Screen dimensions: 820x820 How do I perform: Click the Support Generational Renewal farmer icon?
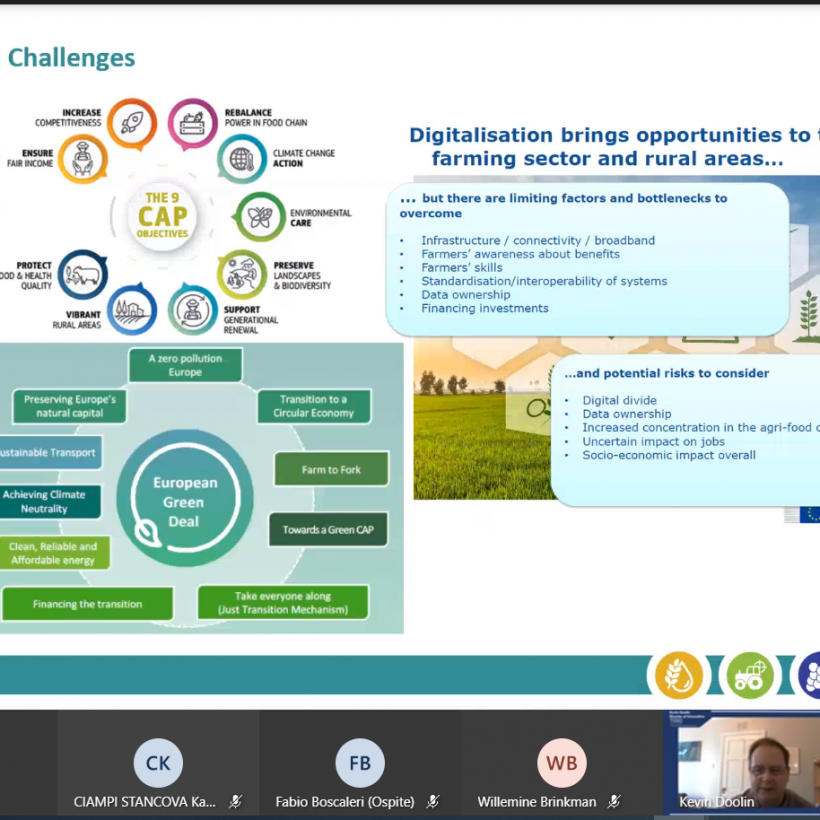(192, 309)
